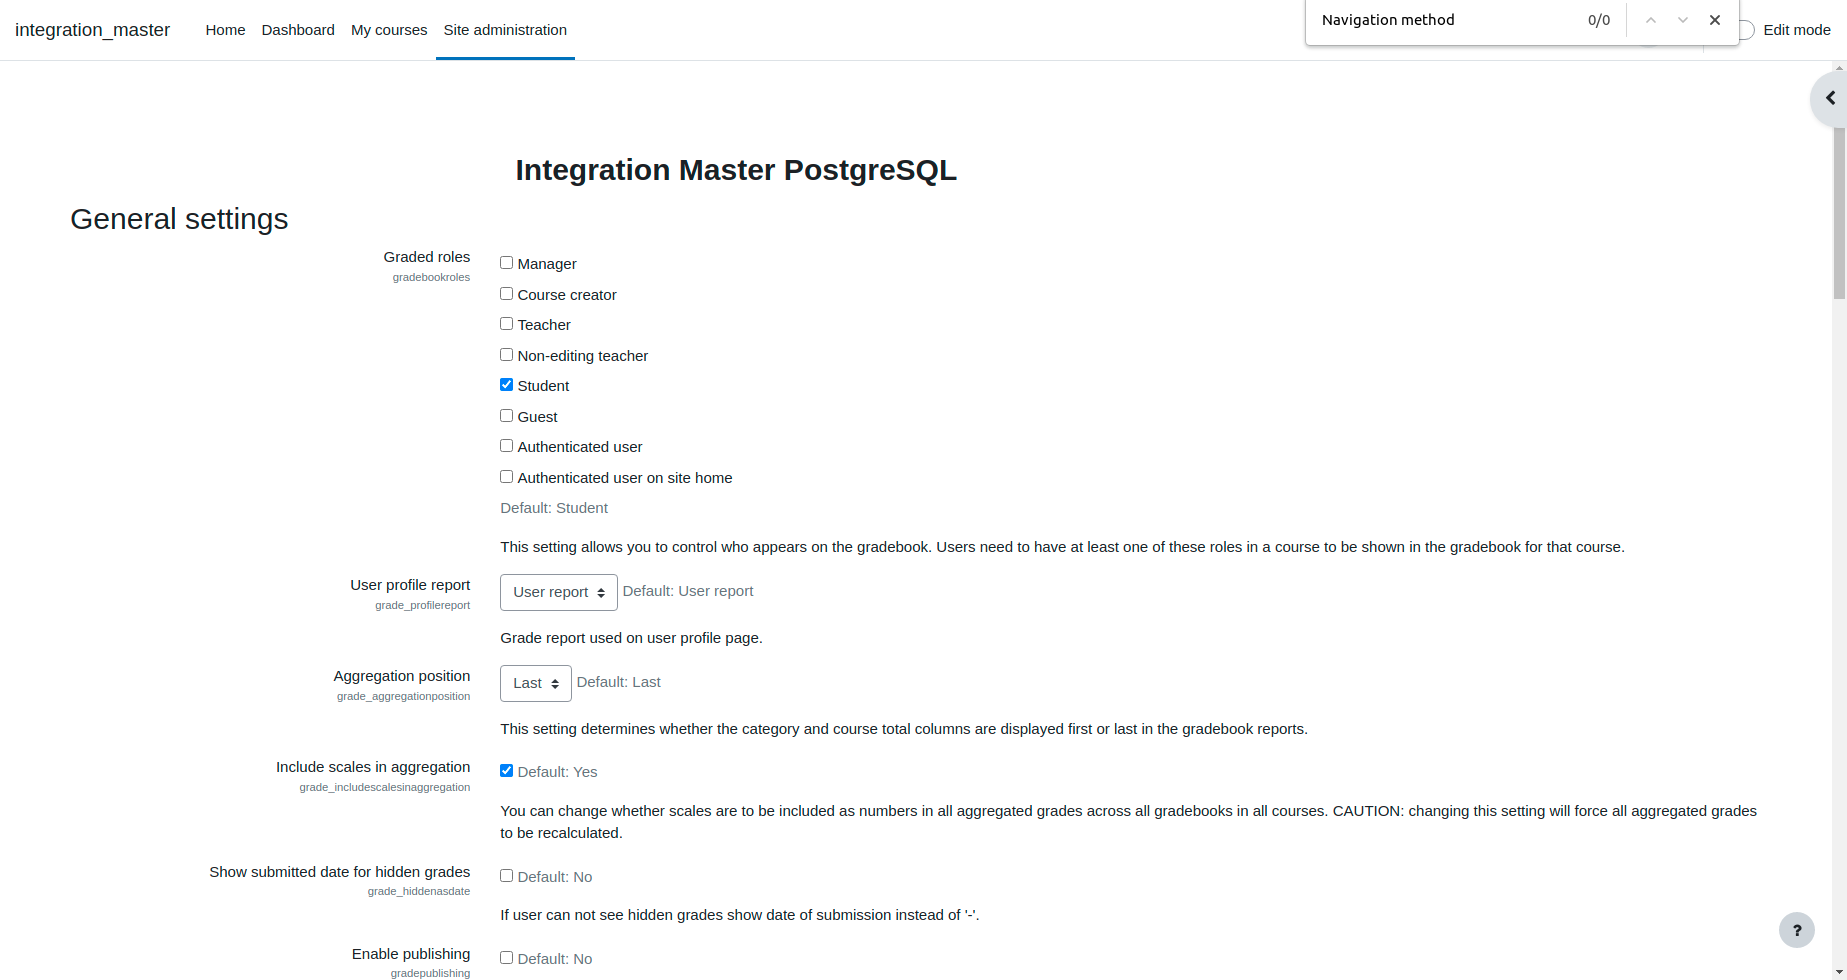Select Site administration tab
Viewport: 1847px width, 980px height.
[x=505, y=30]
